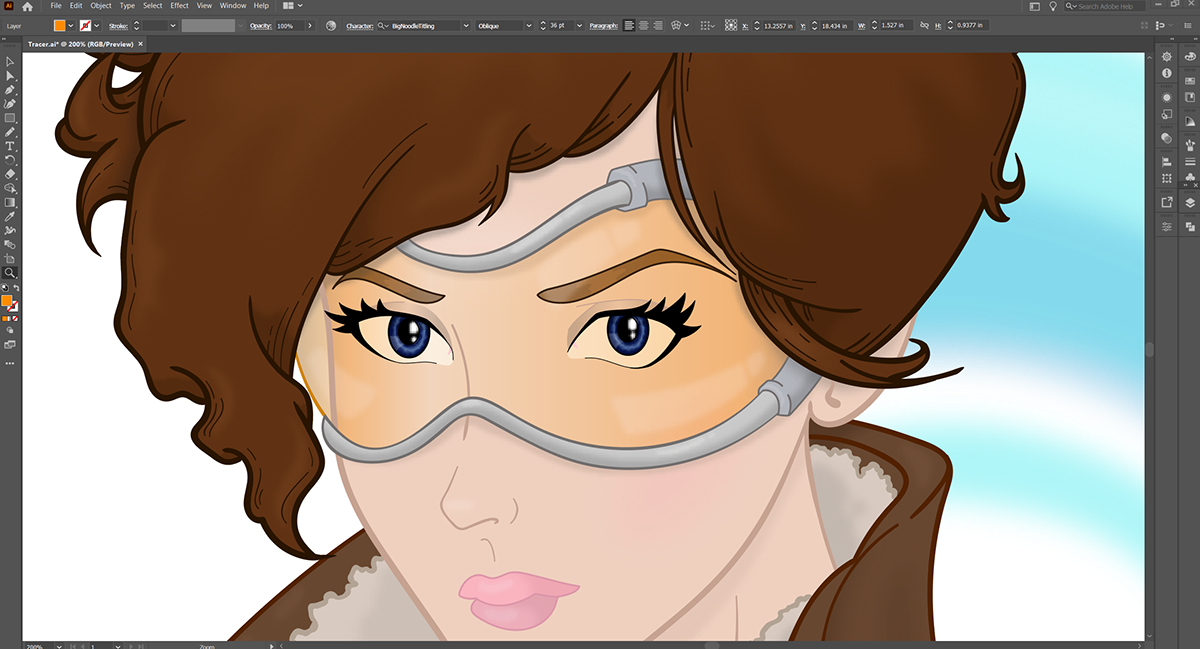This screenshot has width=1200, height=649.
Task: Close the Tracer.ai document tab
Action: (139, 45)
